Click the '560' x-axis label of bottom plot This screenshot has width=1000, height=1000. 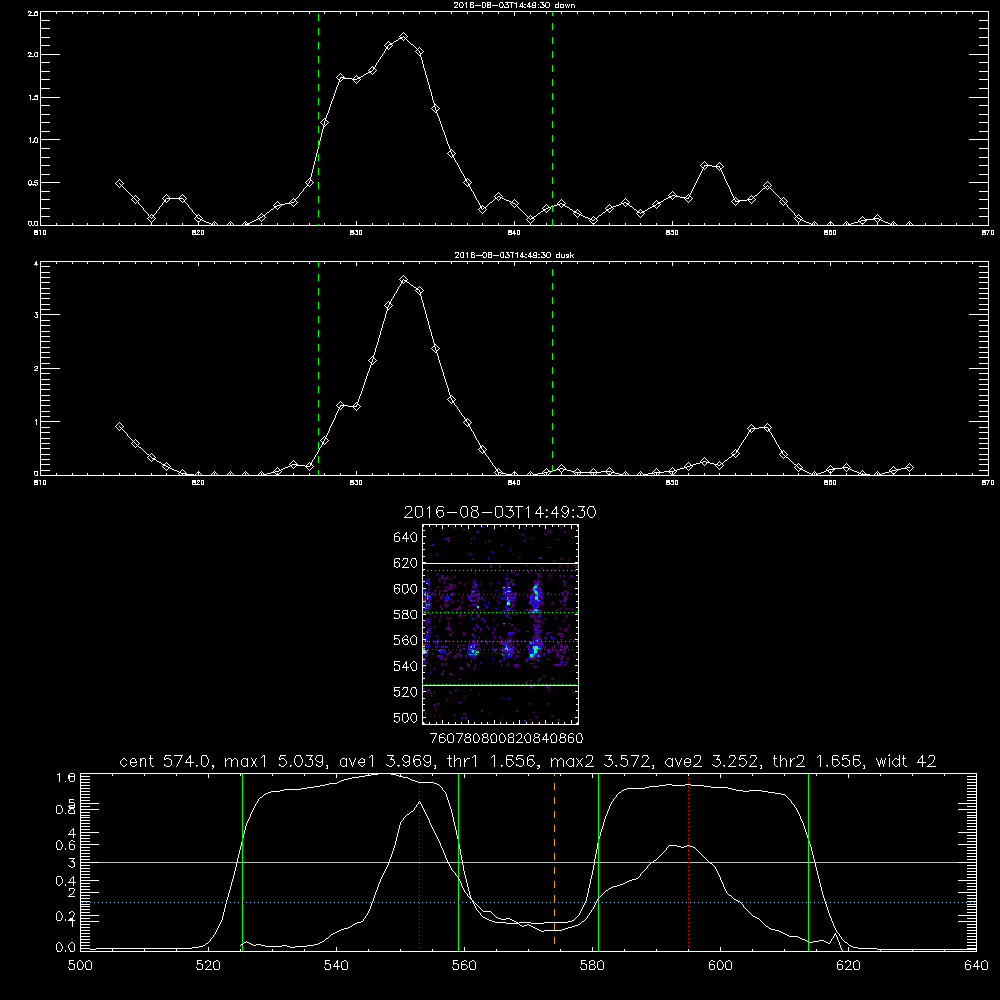[464, 966]
